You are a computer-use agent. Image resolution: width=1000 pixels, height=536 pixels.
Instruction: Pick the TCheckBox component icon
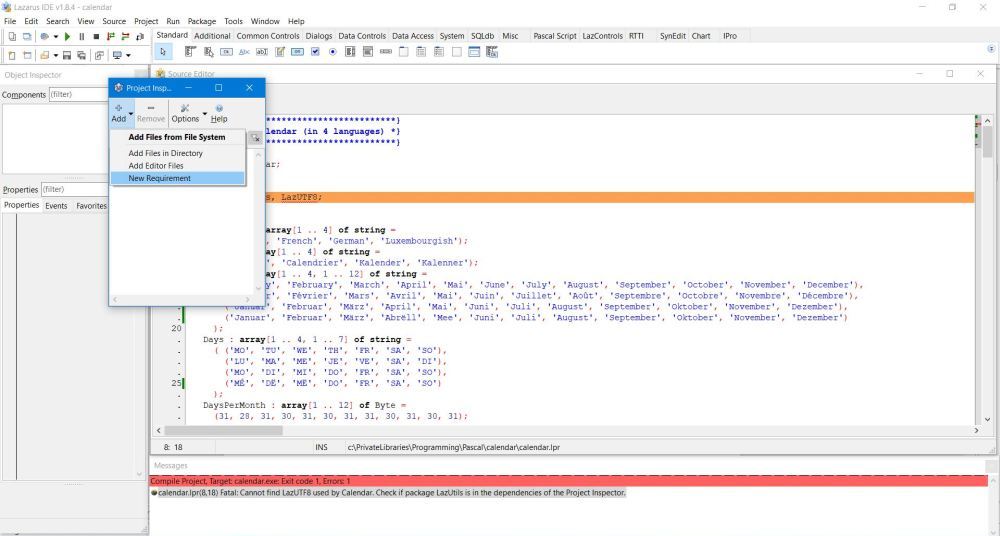[315, 52]
